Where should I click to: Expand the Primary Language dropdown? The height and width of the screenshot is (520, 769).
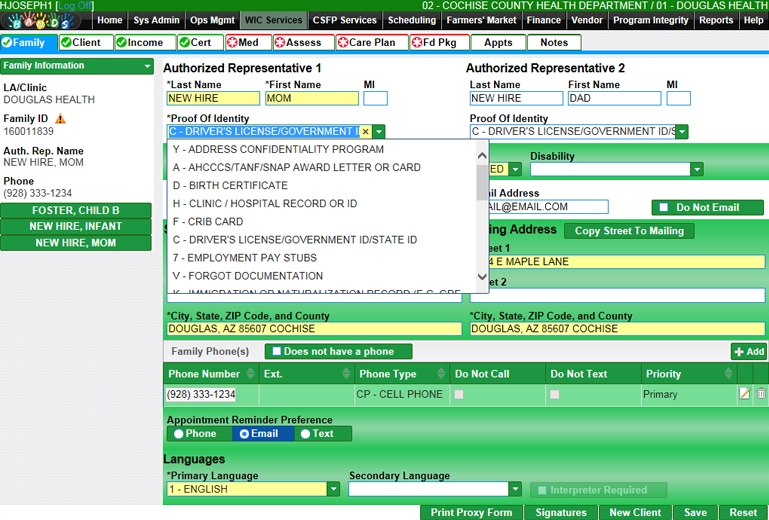[x=333, y=489]
